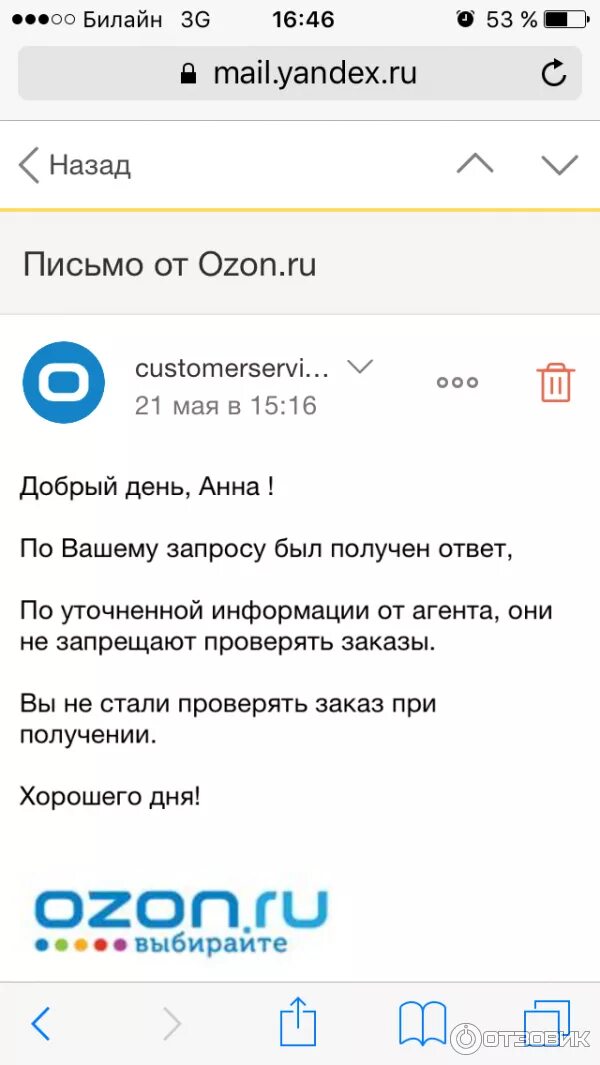Open the three-dot more options menu
The height and width of the screenshot is (1065, 600).
pyautogui.click(x=457, y=382)
